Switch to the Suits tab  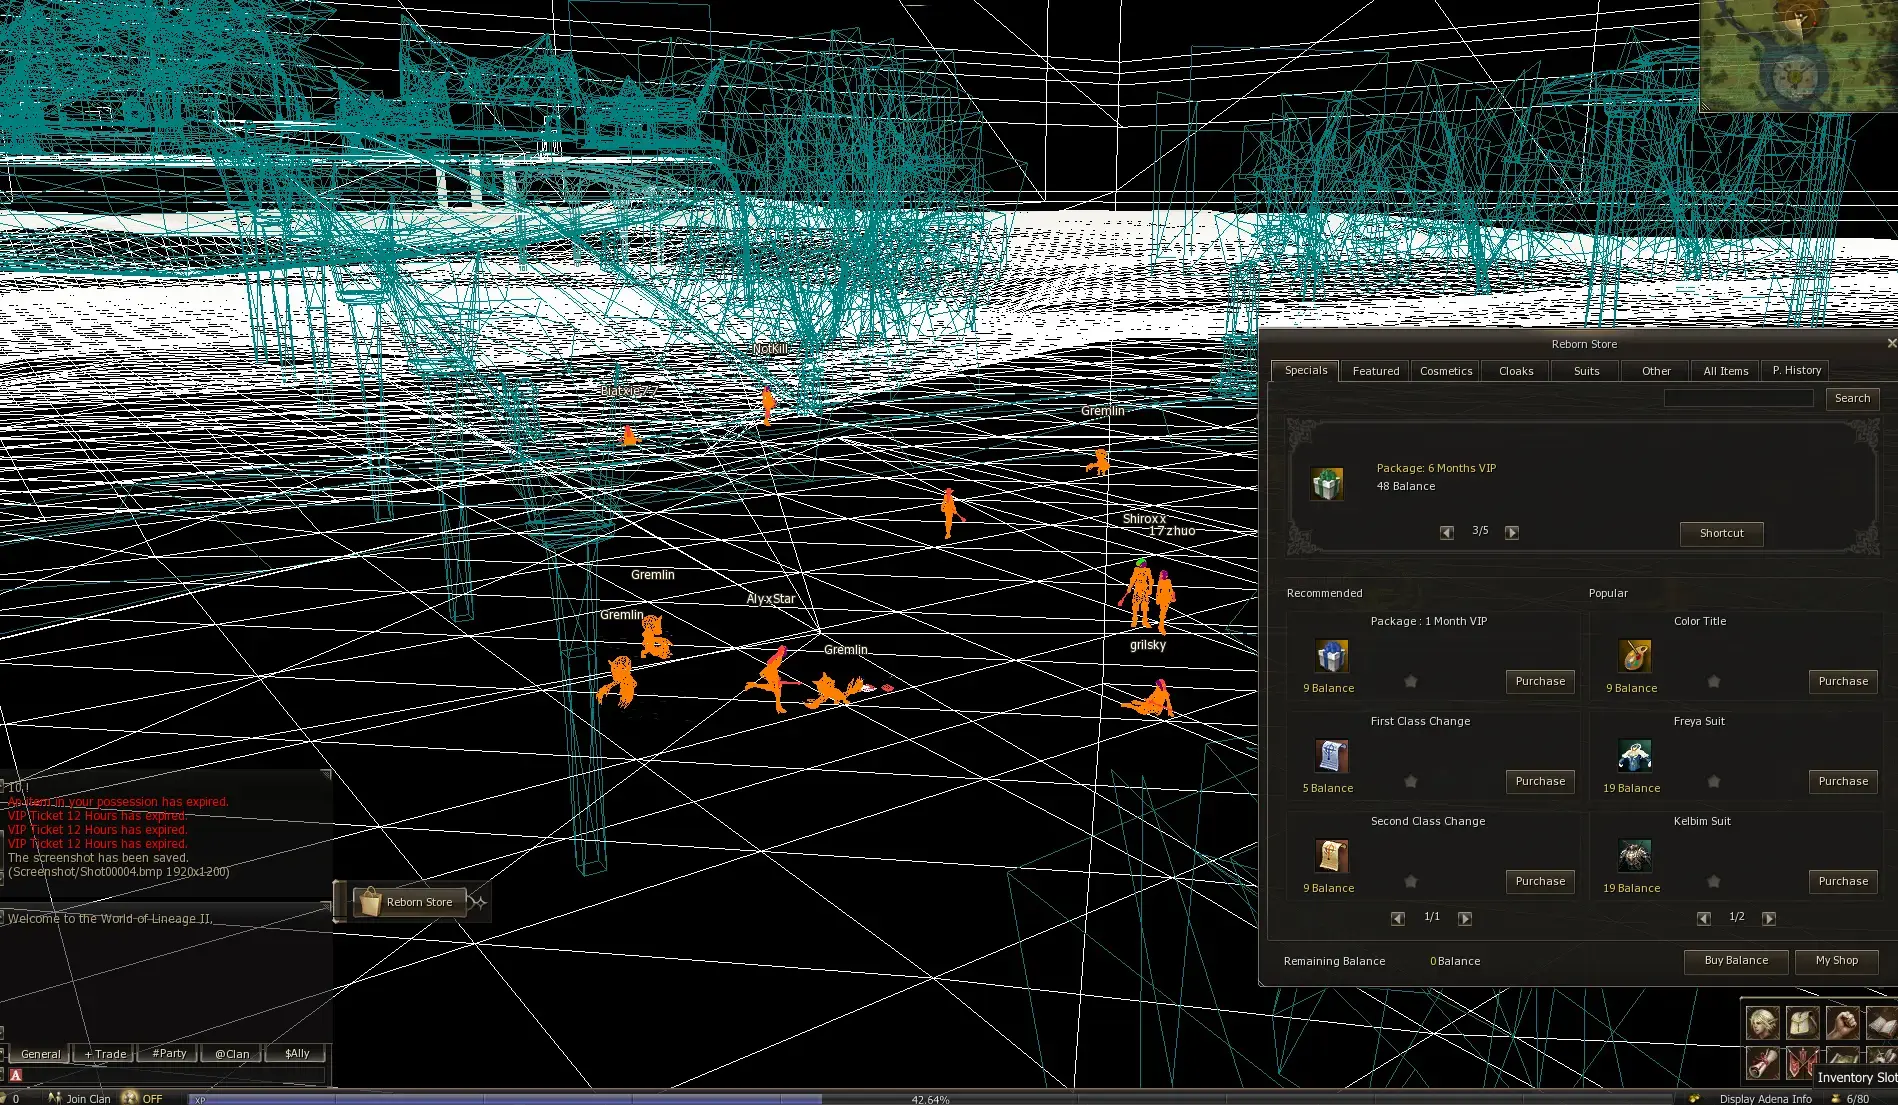1586,371
